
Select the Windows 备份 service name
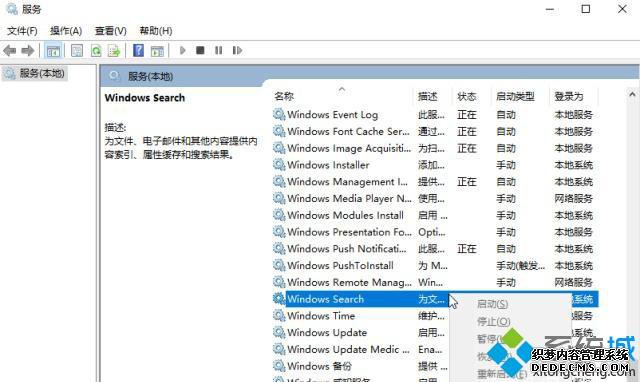[x=320, y=366]
